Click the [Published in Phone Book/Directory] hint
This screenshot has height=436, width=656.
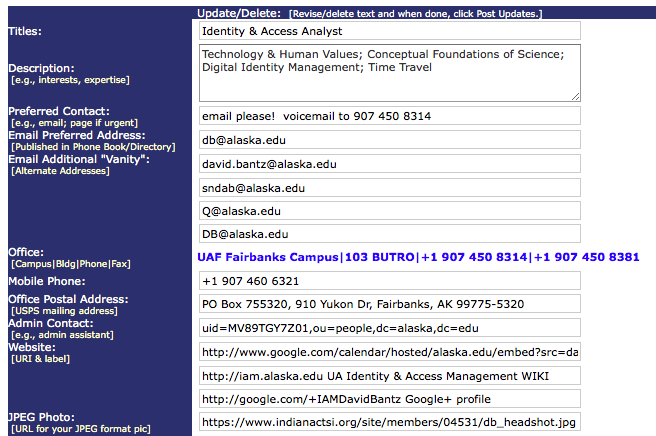93,147
